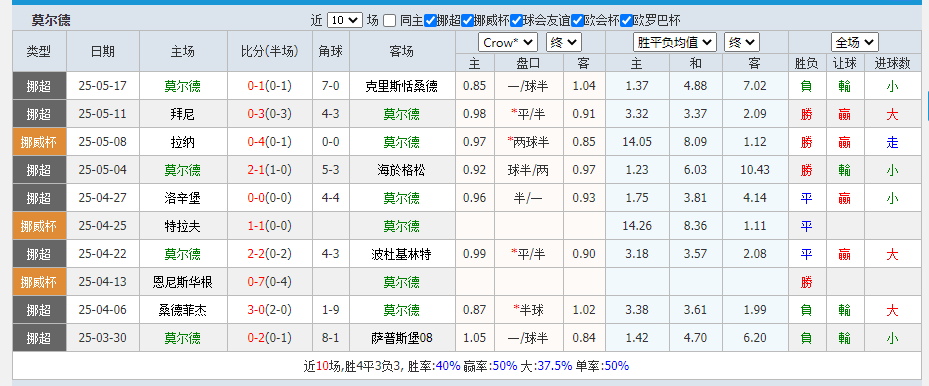Click corner count 1-9 on 25-04-06 row

331,310
